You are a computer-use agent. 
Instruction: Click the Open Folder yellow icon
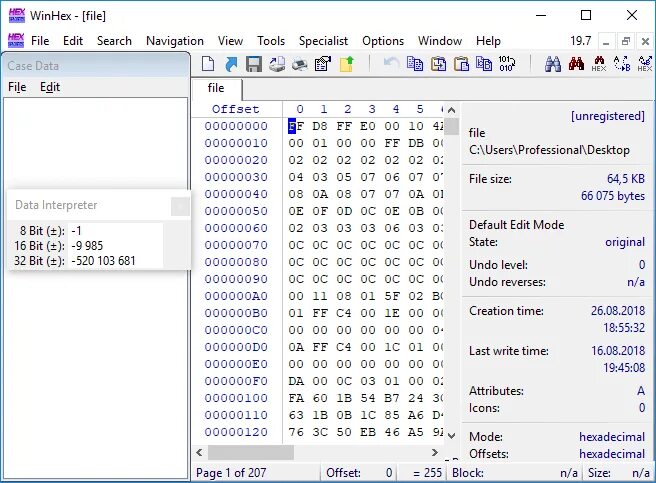pos(346,64)
